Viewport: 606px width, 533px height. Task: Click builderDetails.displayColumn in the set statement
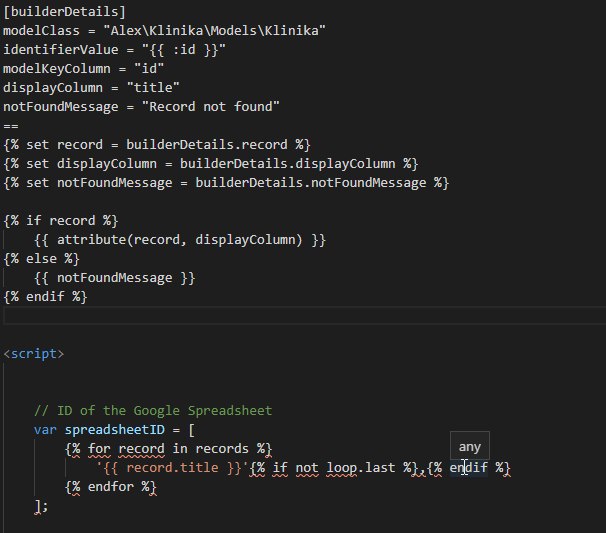coord(288,163)
